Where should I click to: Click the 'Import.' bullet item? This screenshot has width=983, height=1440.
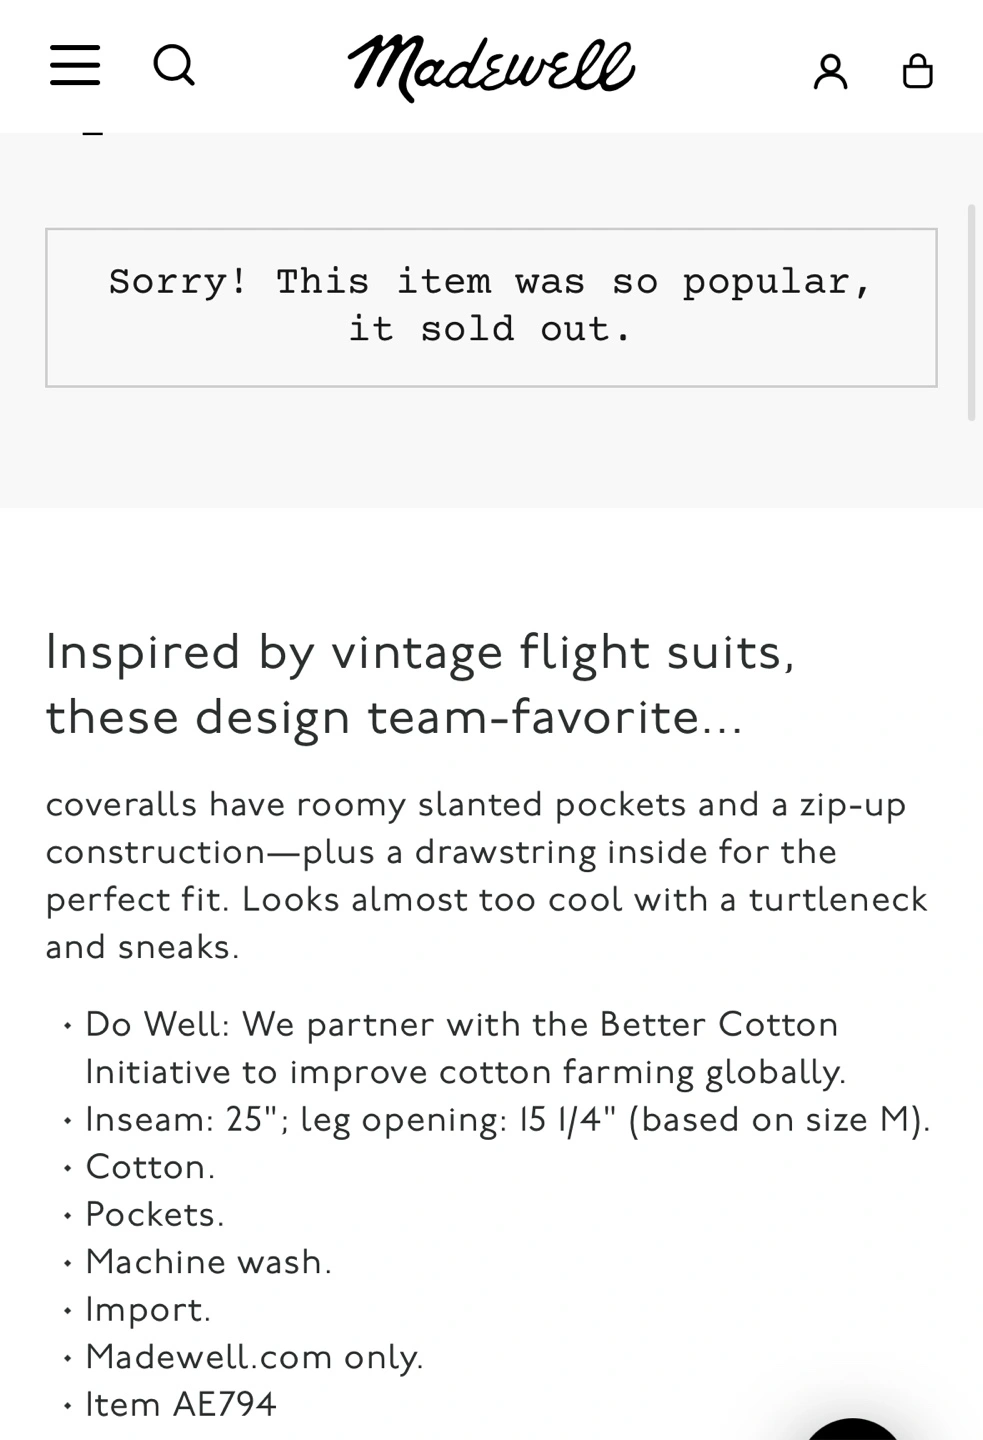pyautogui.click(x=148, y=1309)
